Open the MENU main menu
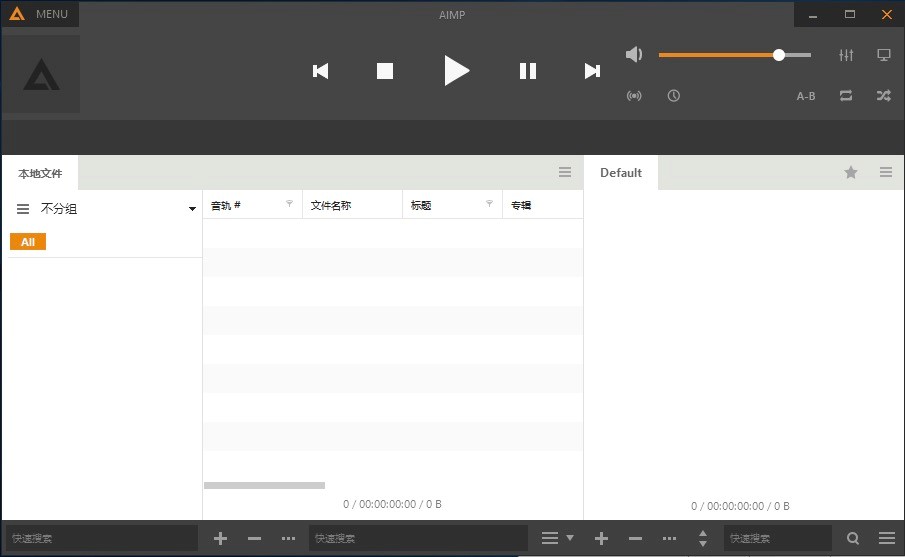 40,14
